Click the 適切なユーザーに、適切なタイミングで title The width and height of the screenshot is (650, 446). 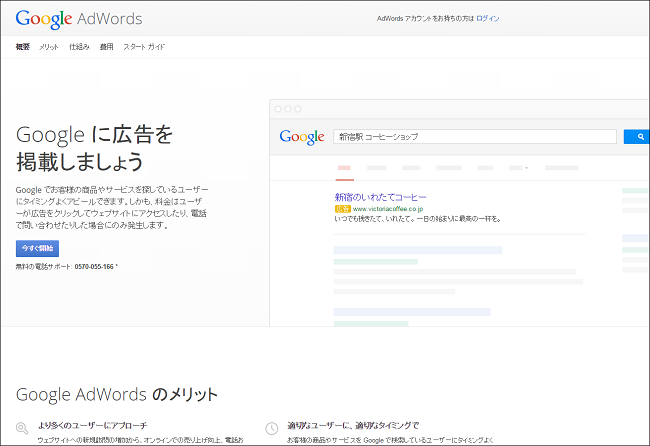pos(353,425)
